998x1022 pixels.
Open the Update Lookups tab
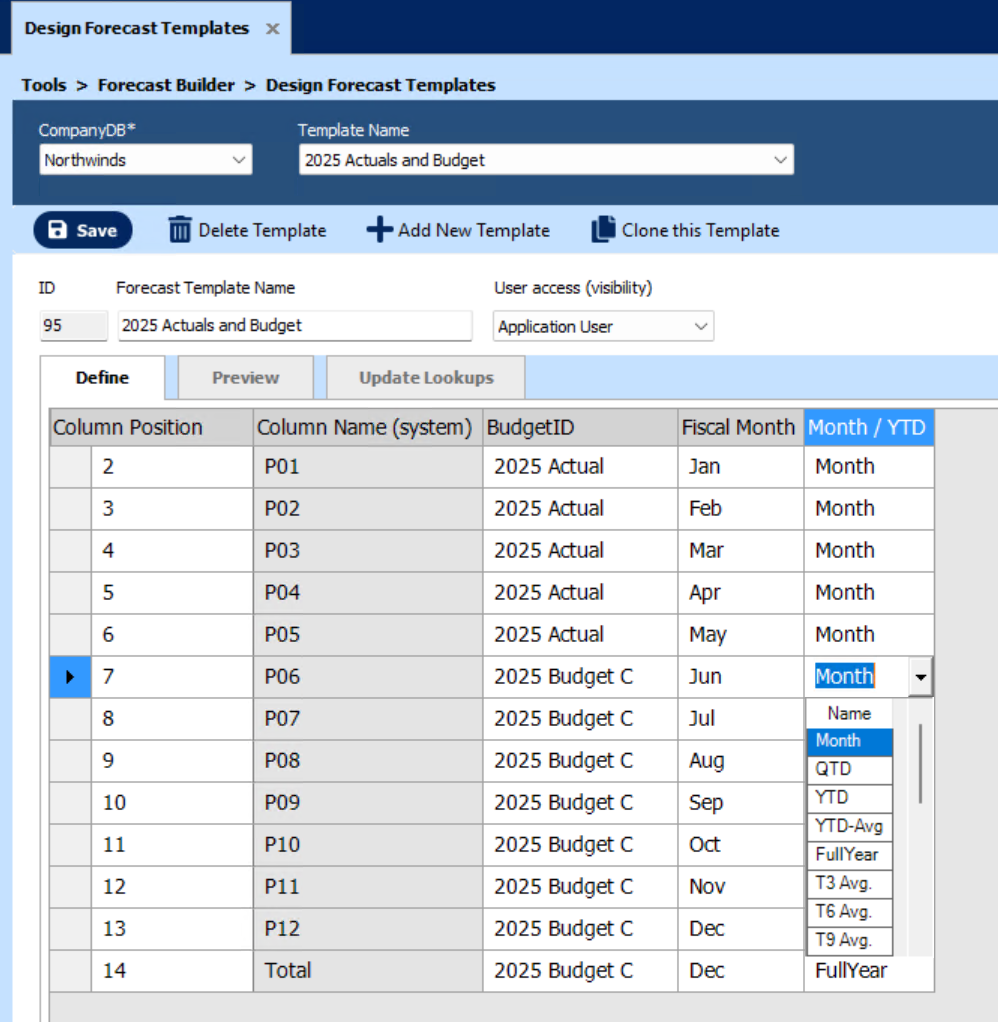point(426,378)
